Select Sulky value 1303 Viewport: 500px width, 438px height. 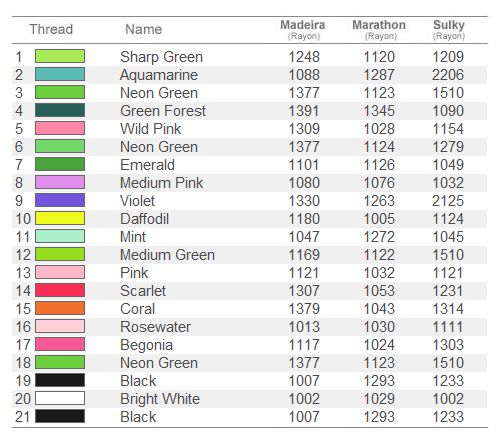448,345
